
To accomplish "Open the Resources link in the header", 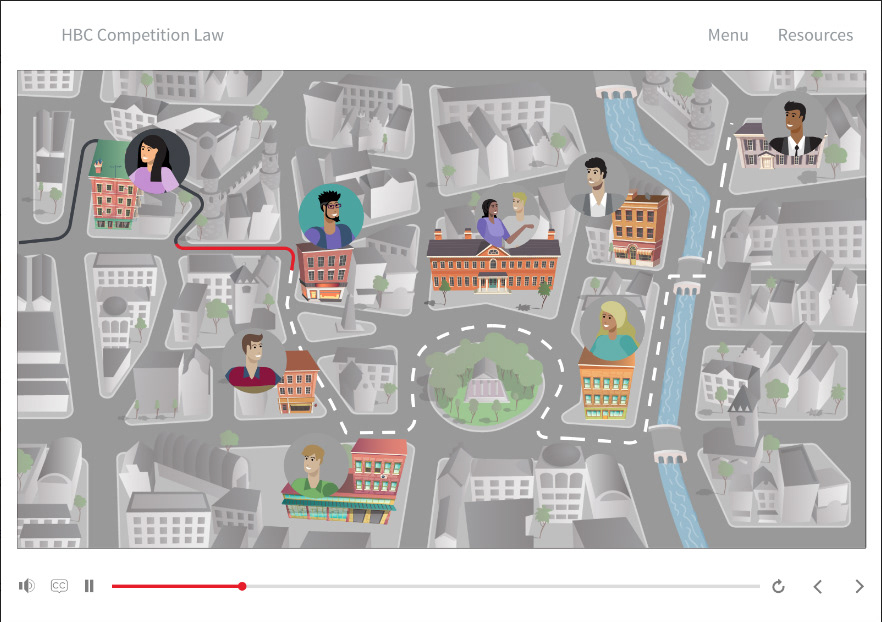I will [x=815, y=35].
